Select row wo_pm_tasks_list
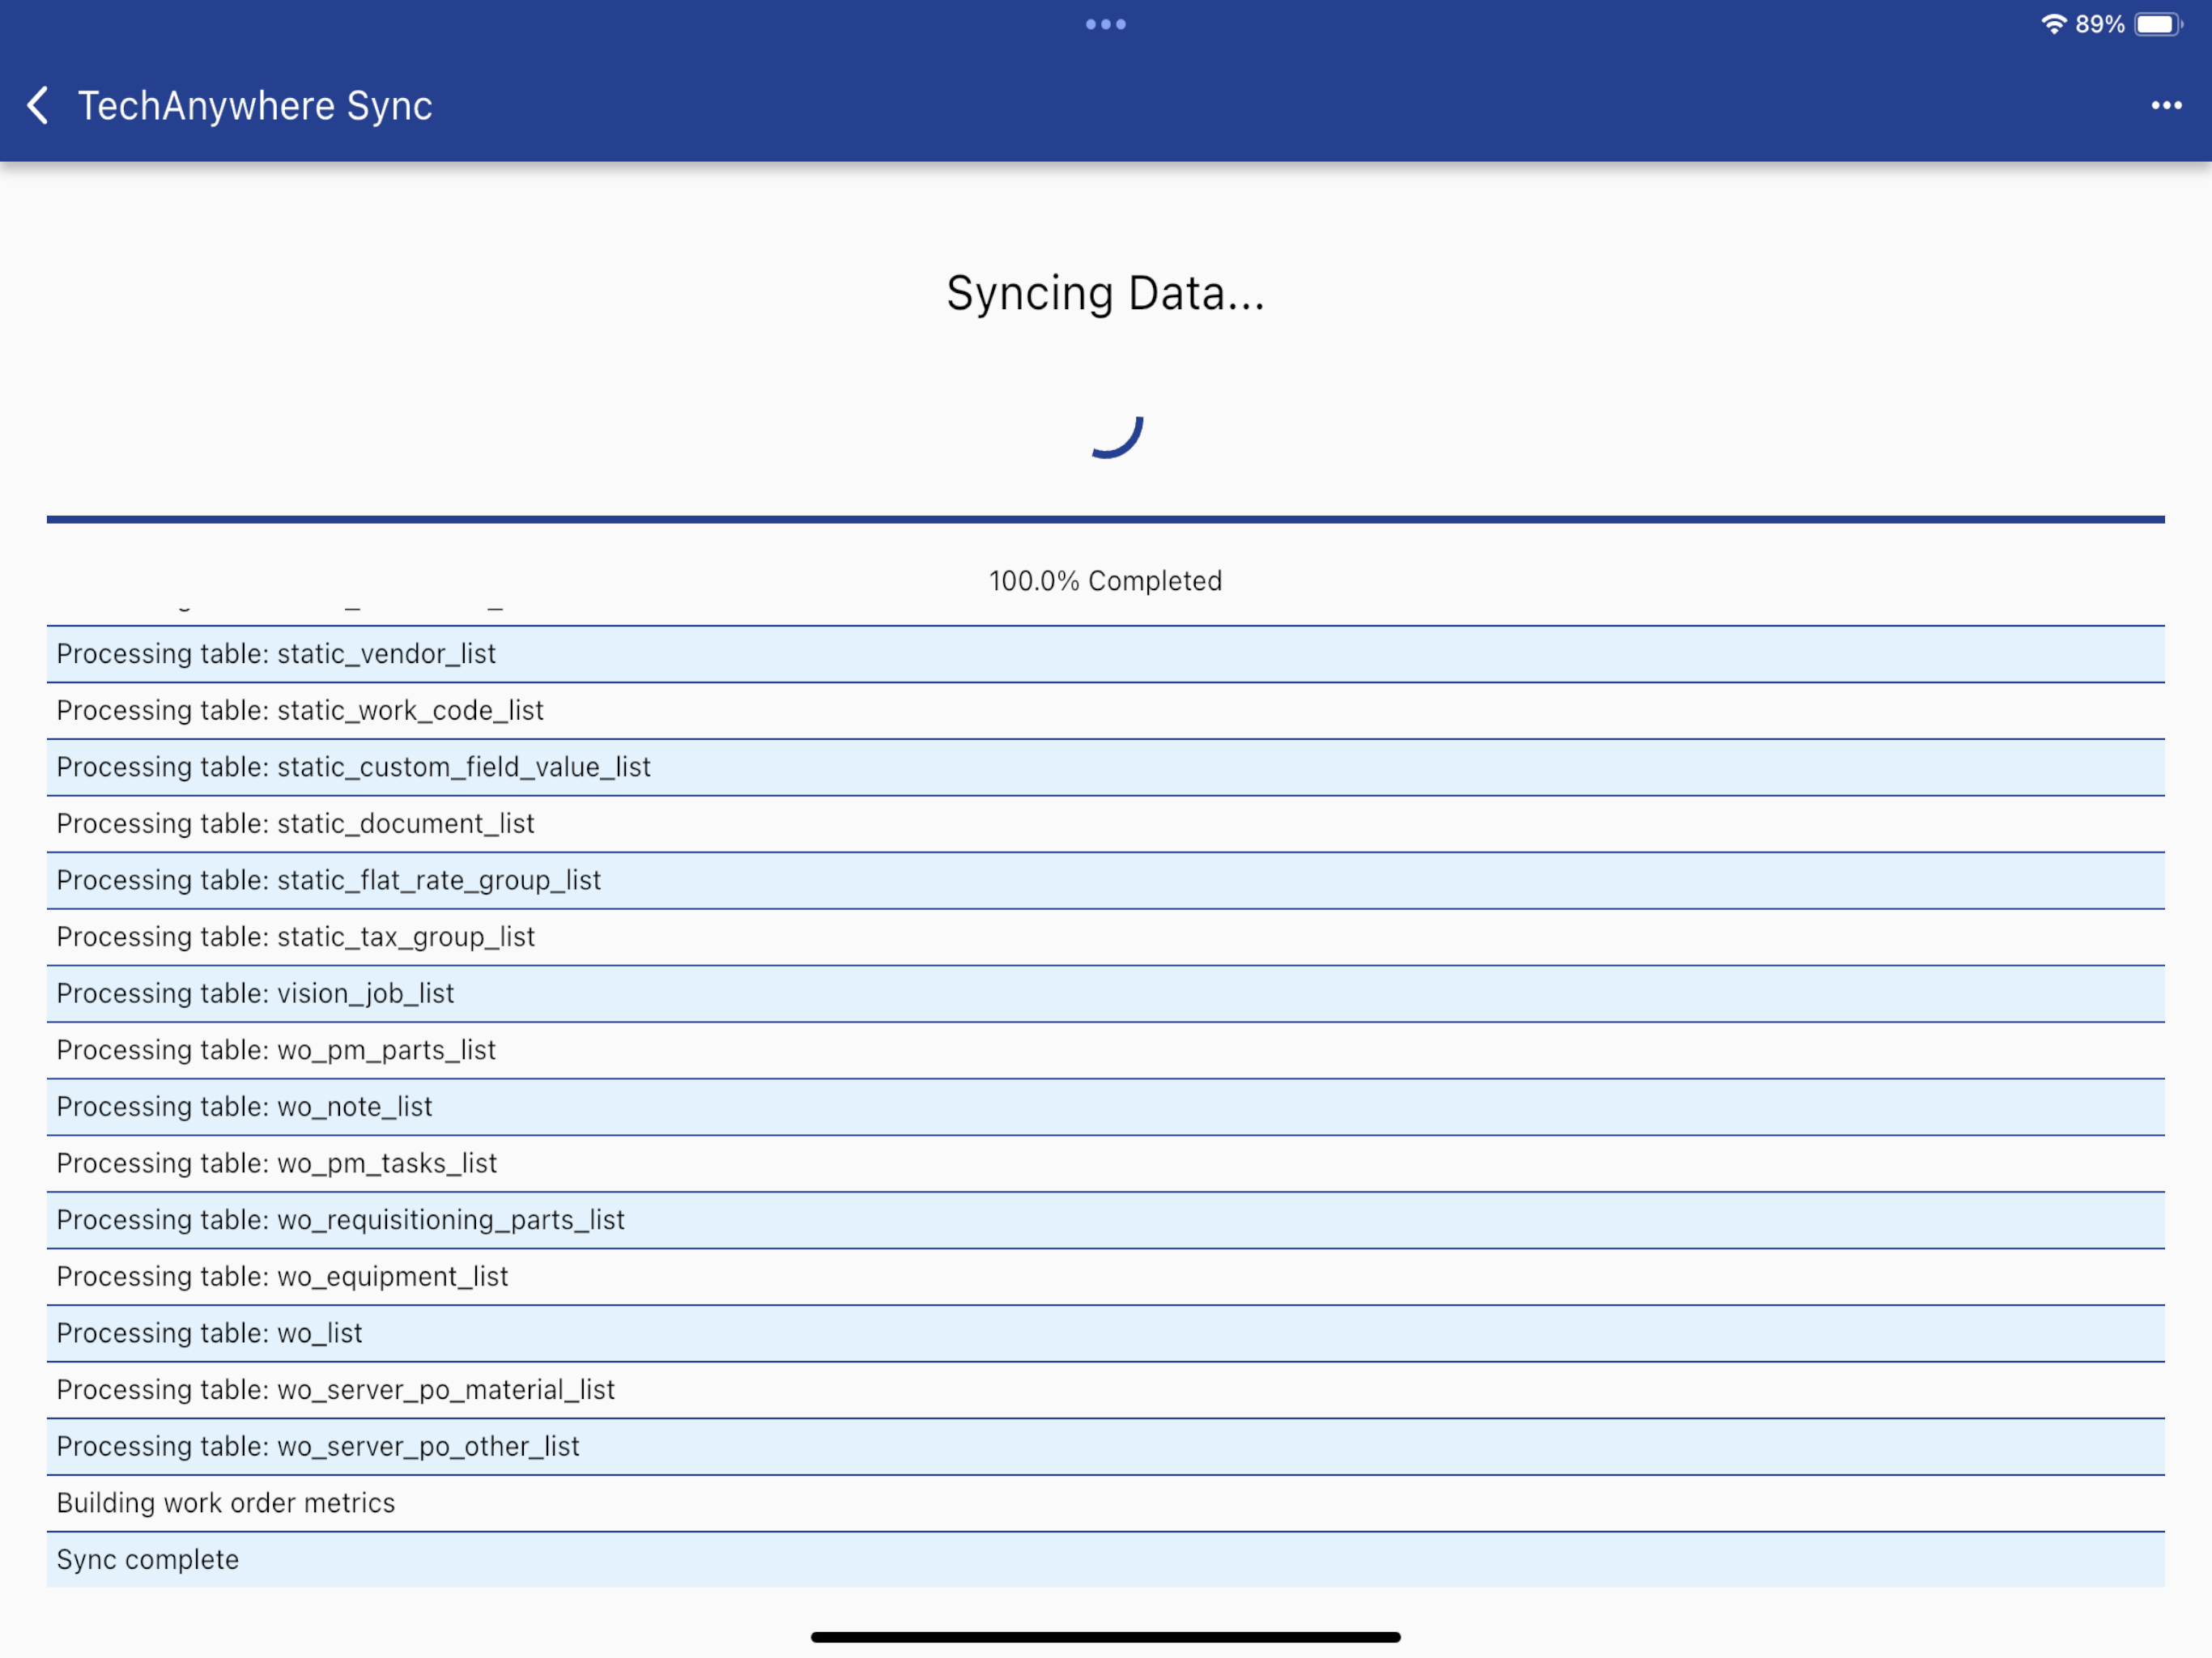The height and width of the screenshot is (1658, 2212). click(1106, 1163)
